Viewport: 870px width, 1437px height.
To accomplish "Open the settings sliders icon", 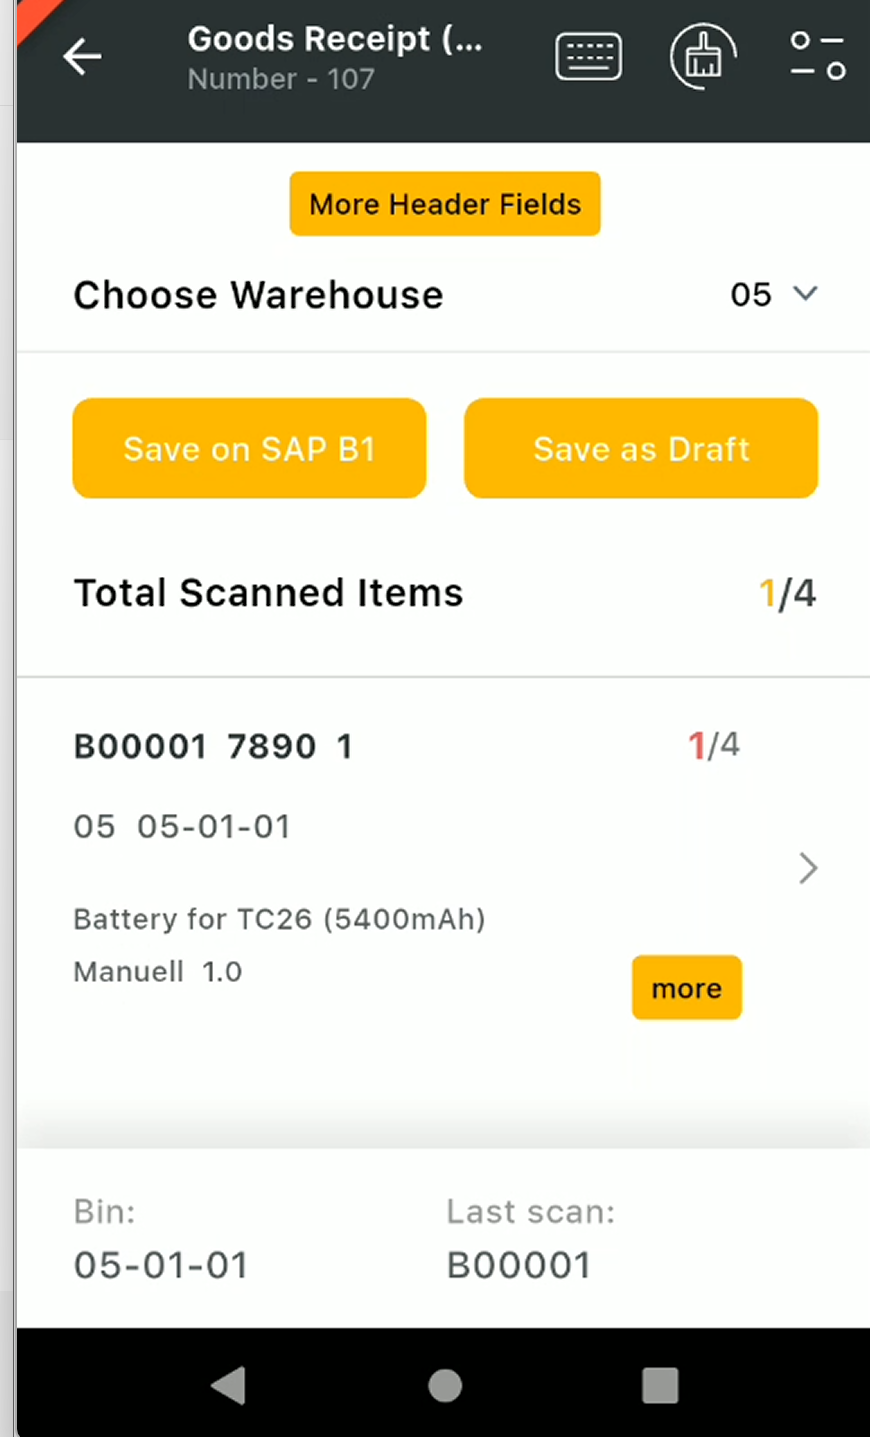I will 817,56.
